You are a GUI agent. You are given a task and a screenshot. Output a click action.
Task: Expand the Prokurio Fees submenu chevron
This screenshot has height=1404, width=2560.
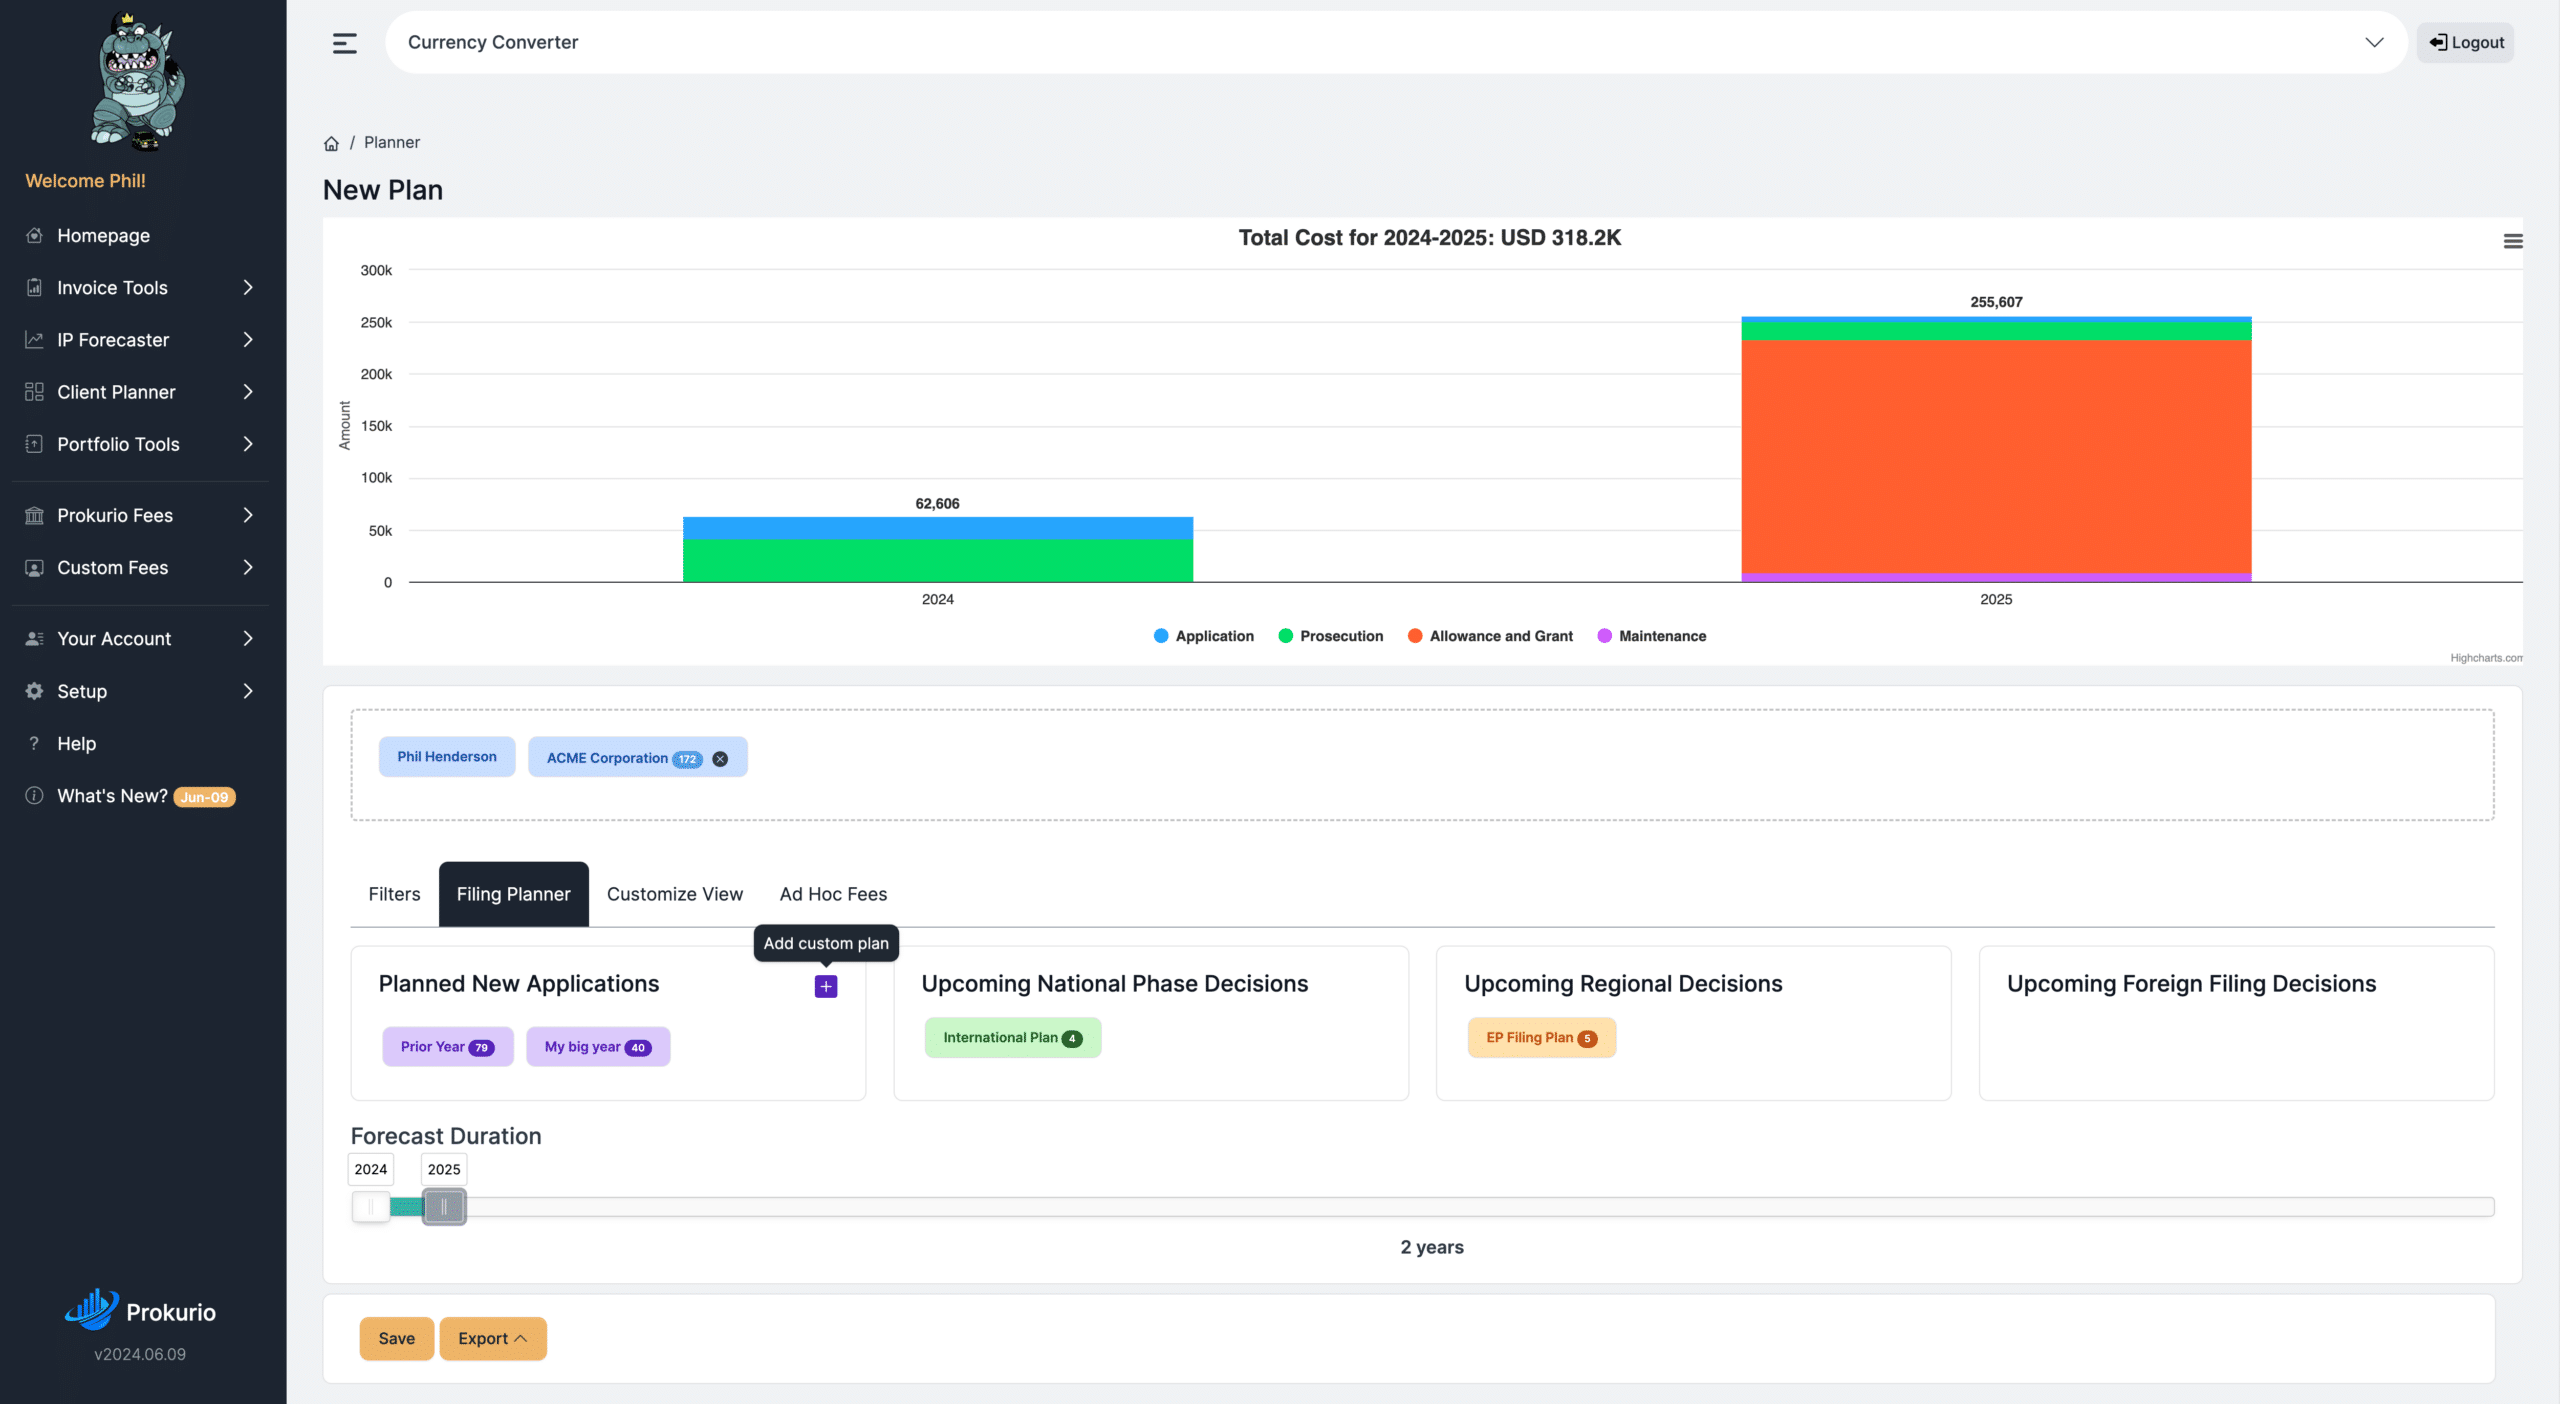tap(248, 515)
